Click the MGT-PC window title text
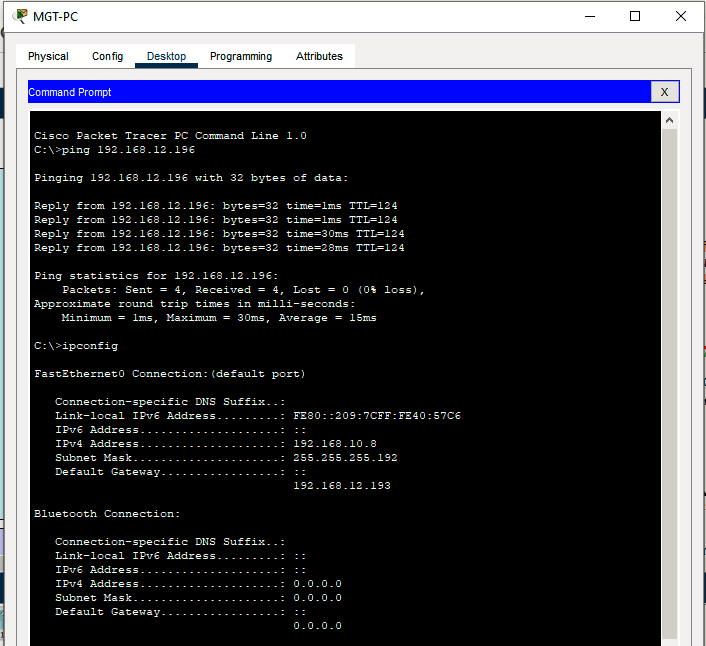Viewport: 706px width, 646px height. tap(55, 17)
